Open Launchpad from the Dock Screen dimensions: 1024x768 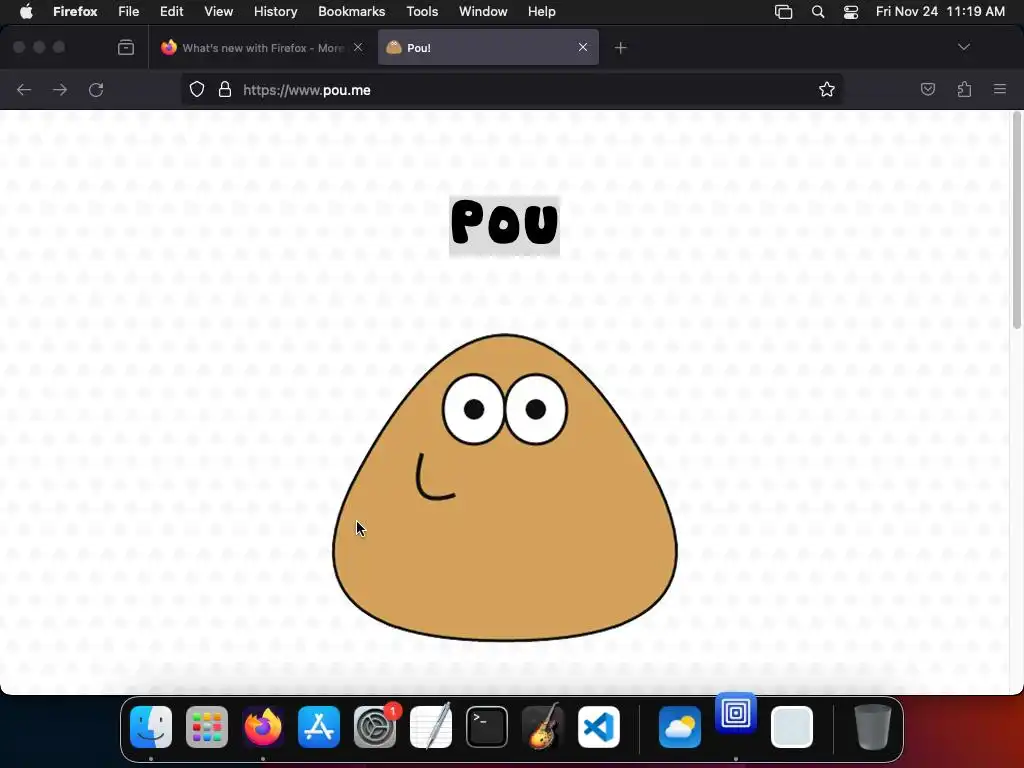point(207,726)
